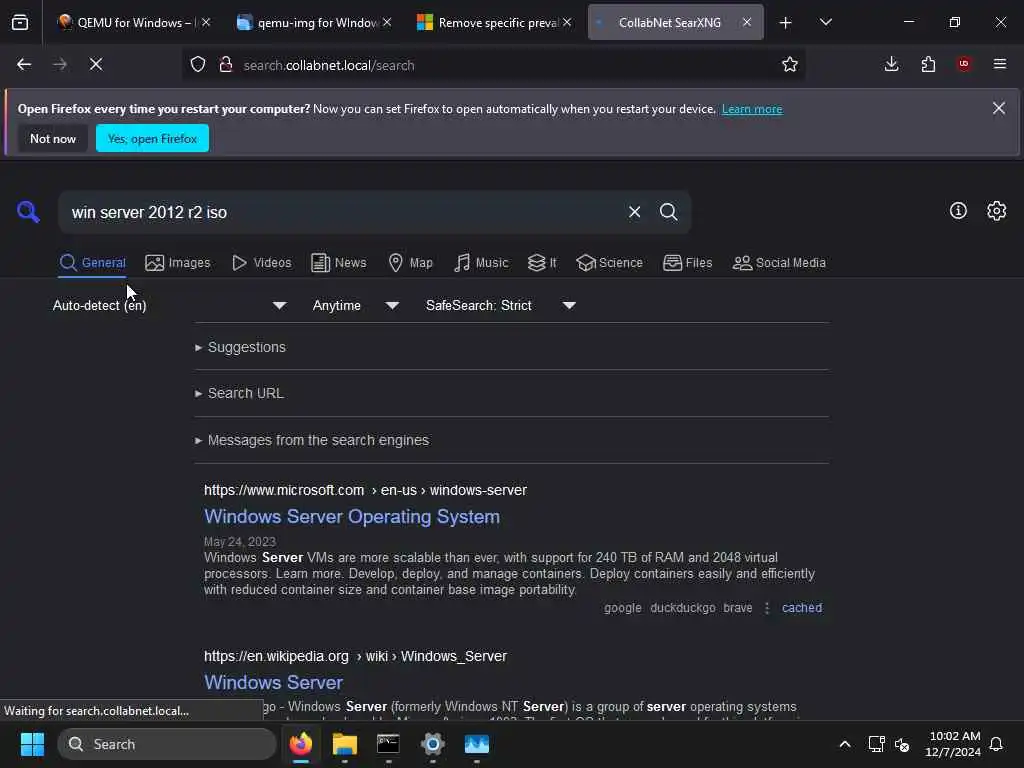
Task: Open network status tray icon
Action: click(x=876, y=744)
